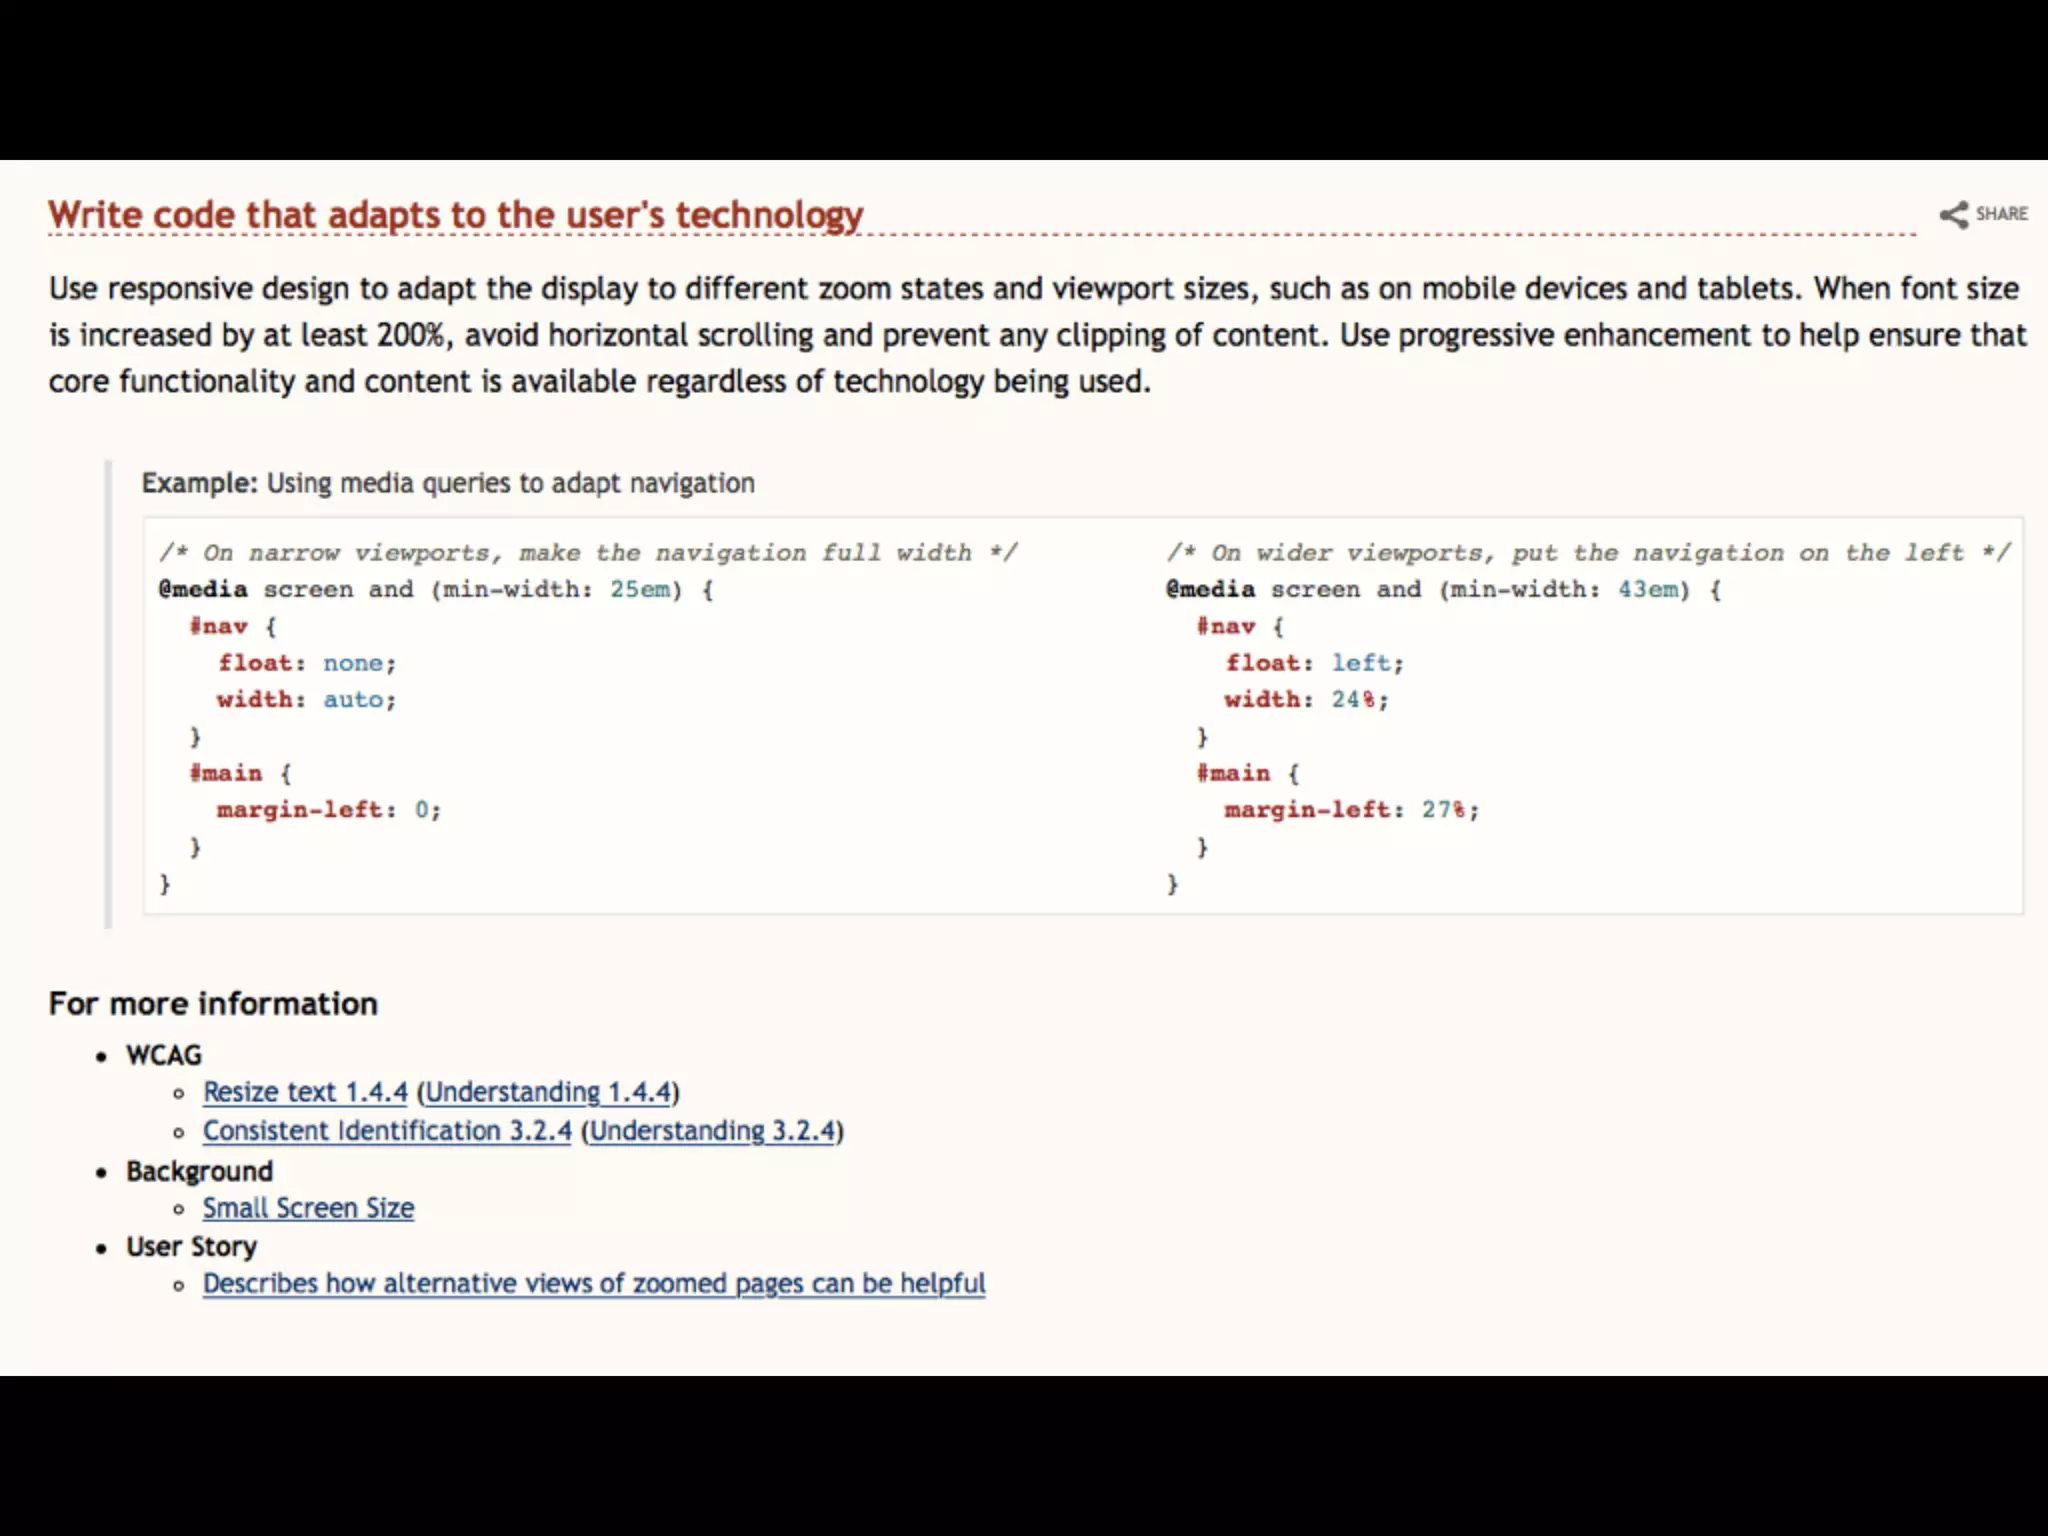Viewport: 2048px width, 1536px height.
Task: Click the 'For more information' heading
Action: coord(213,1003)
